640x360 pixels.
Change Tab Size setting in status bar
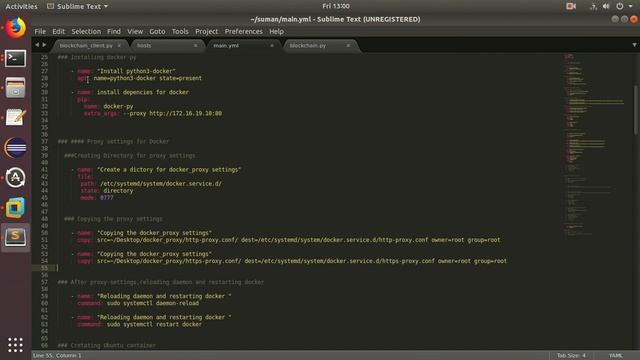click(x=571, y=356)
